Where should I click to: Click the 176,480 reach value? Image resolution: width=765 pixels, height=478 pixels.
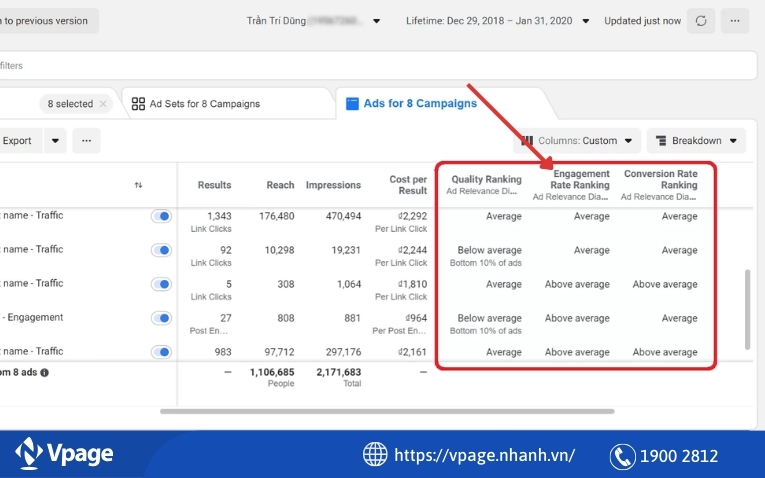[x=277, y=216]
